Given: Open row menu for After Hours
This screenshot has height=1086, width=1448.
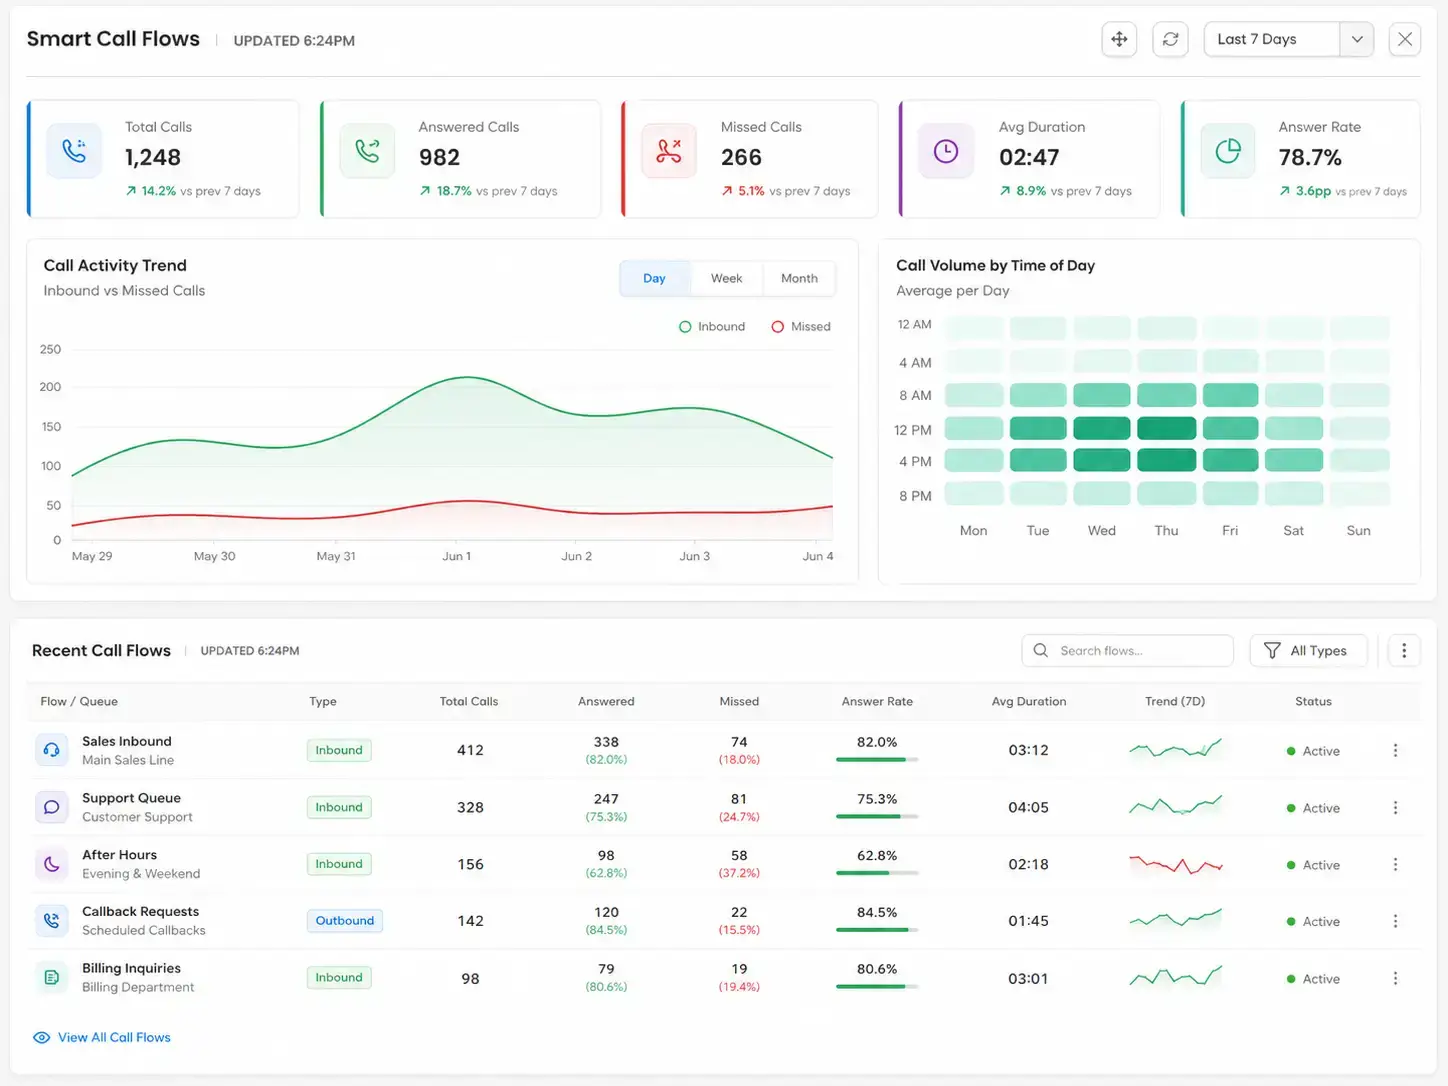Looking at the screenshot, I should [1395, 864].
